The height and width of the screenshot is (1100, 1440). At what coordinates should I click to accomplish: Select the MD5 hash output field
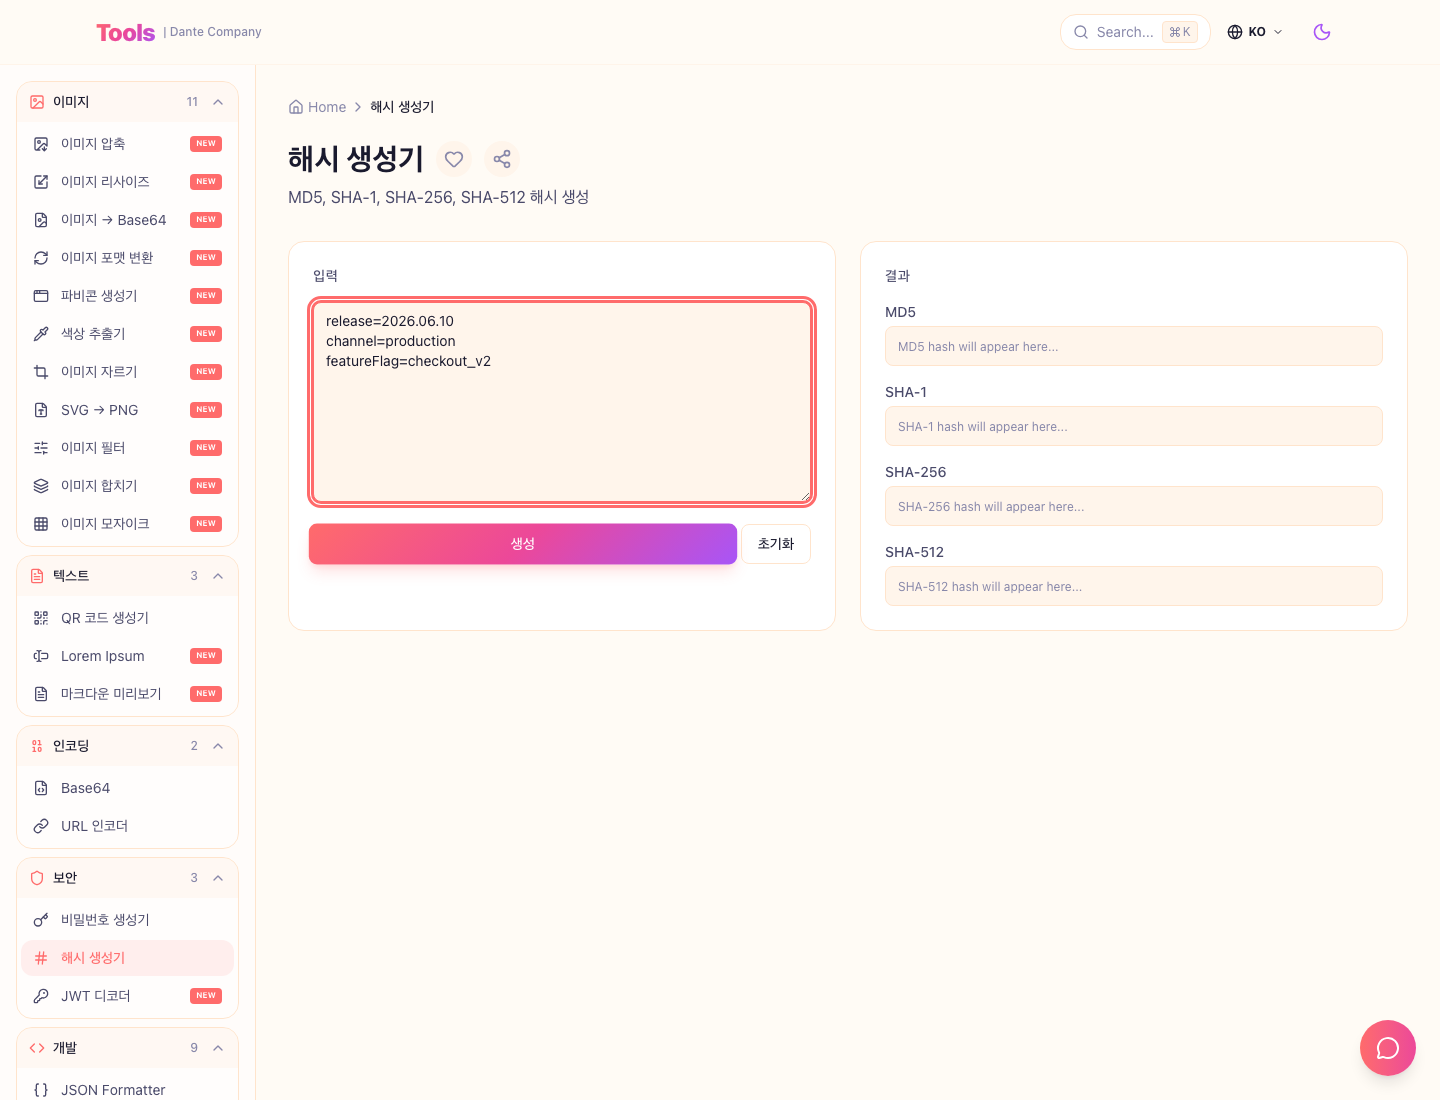1134,346
